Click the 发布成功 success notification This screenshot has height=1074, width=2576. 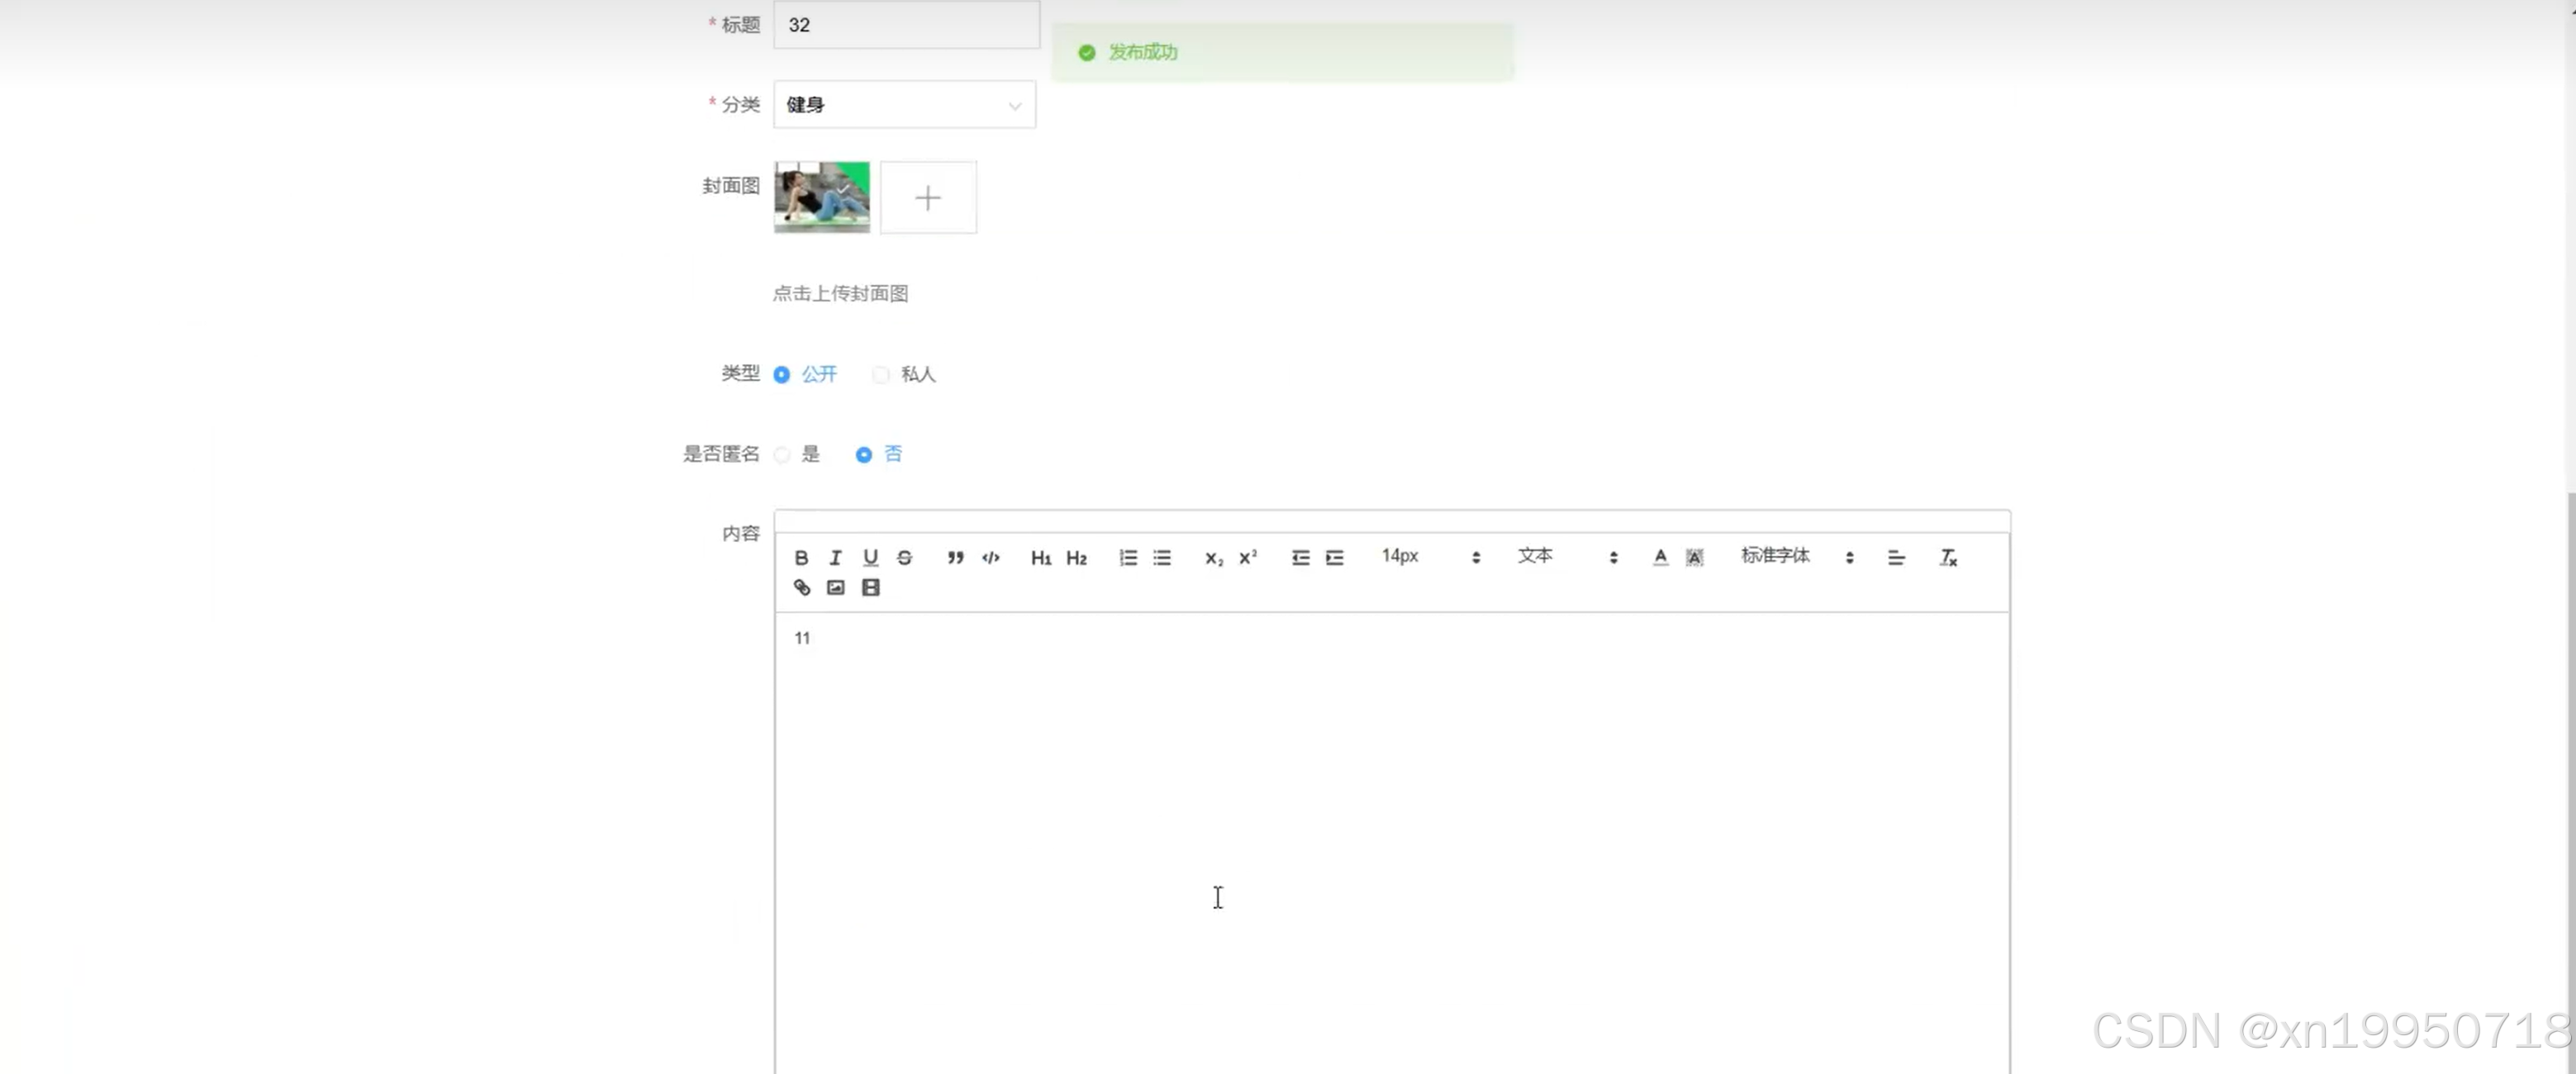pyautogui.click(x=1282, y=52)
